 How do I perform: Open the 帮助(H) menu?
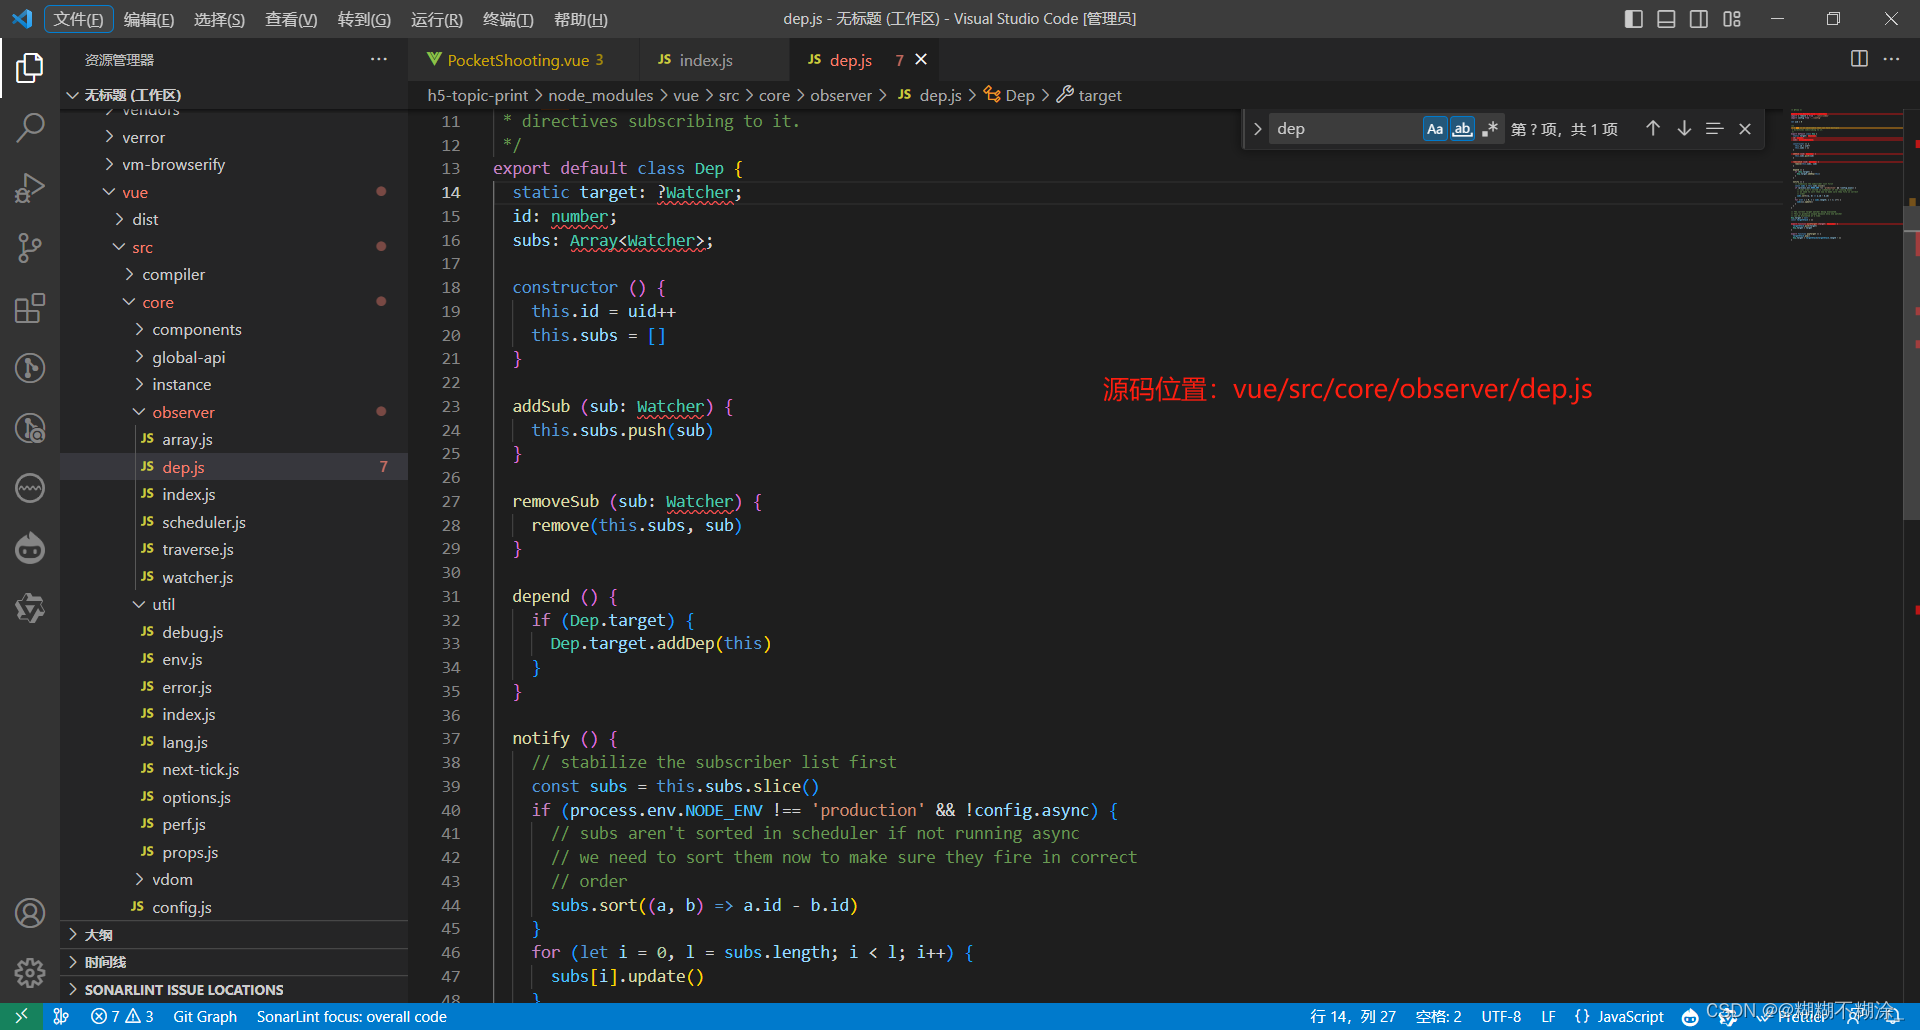click(581, 19)
